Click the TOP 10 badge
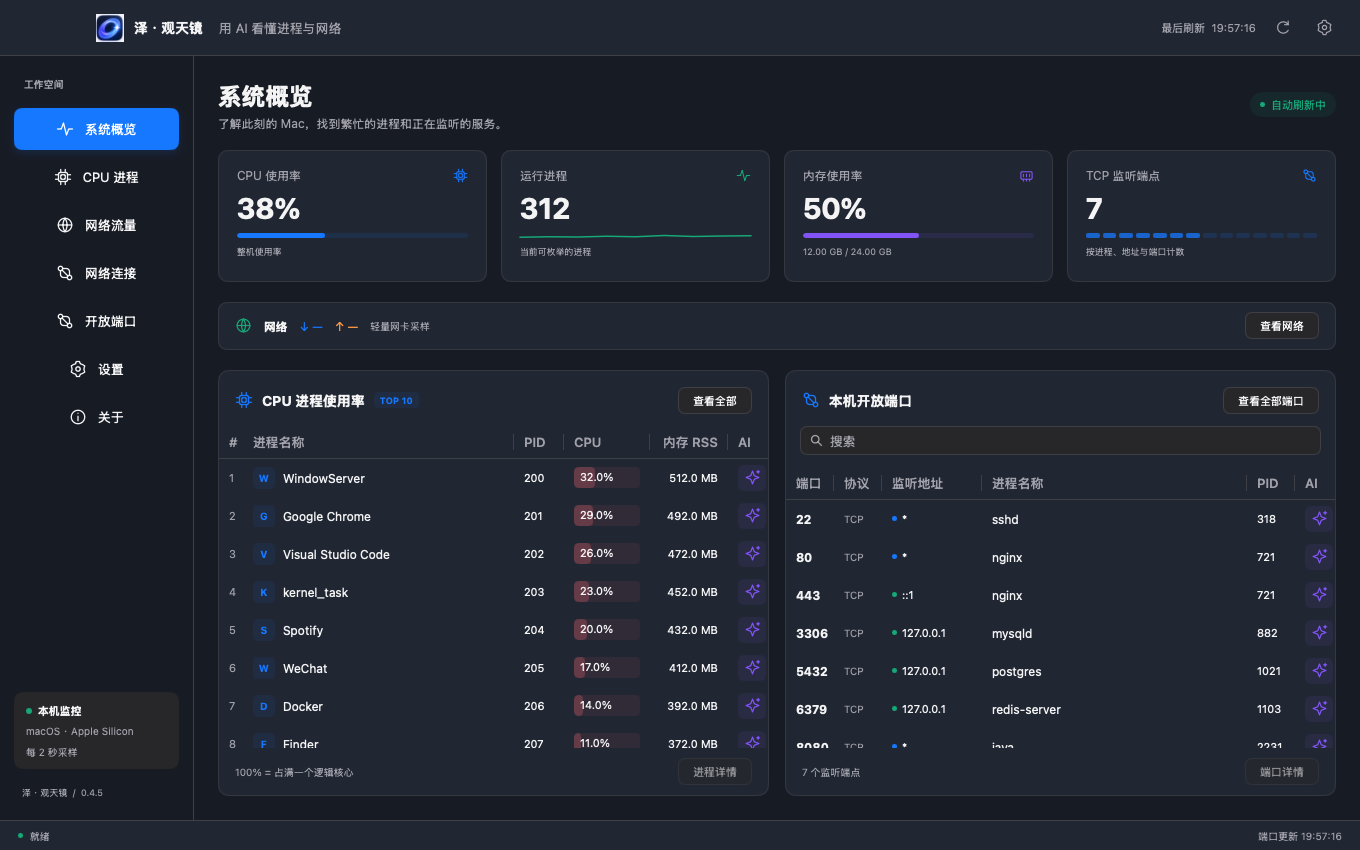 pyautogui.click(x=396, y=401)
